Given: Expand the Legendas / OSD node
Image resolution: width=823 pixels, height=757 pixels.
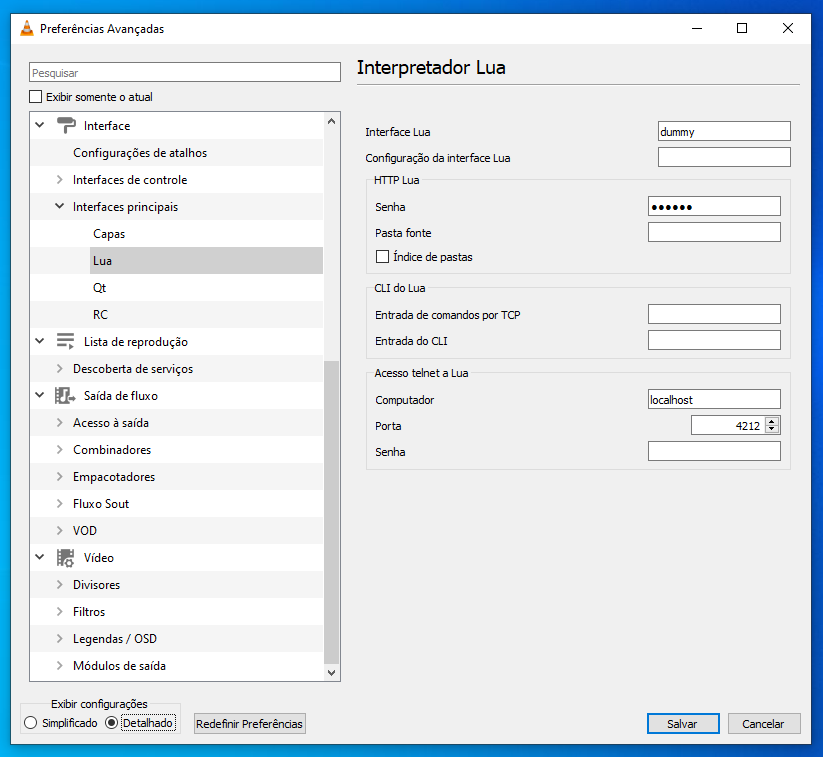Looking at the screenshot, I should pos(60,638).
